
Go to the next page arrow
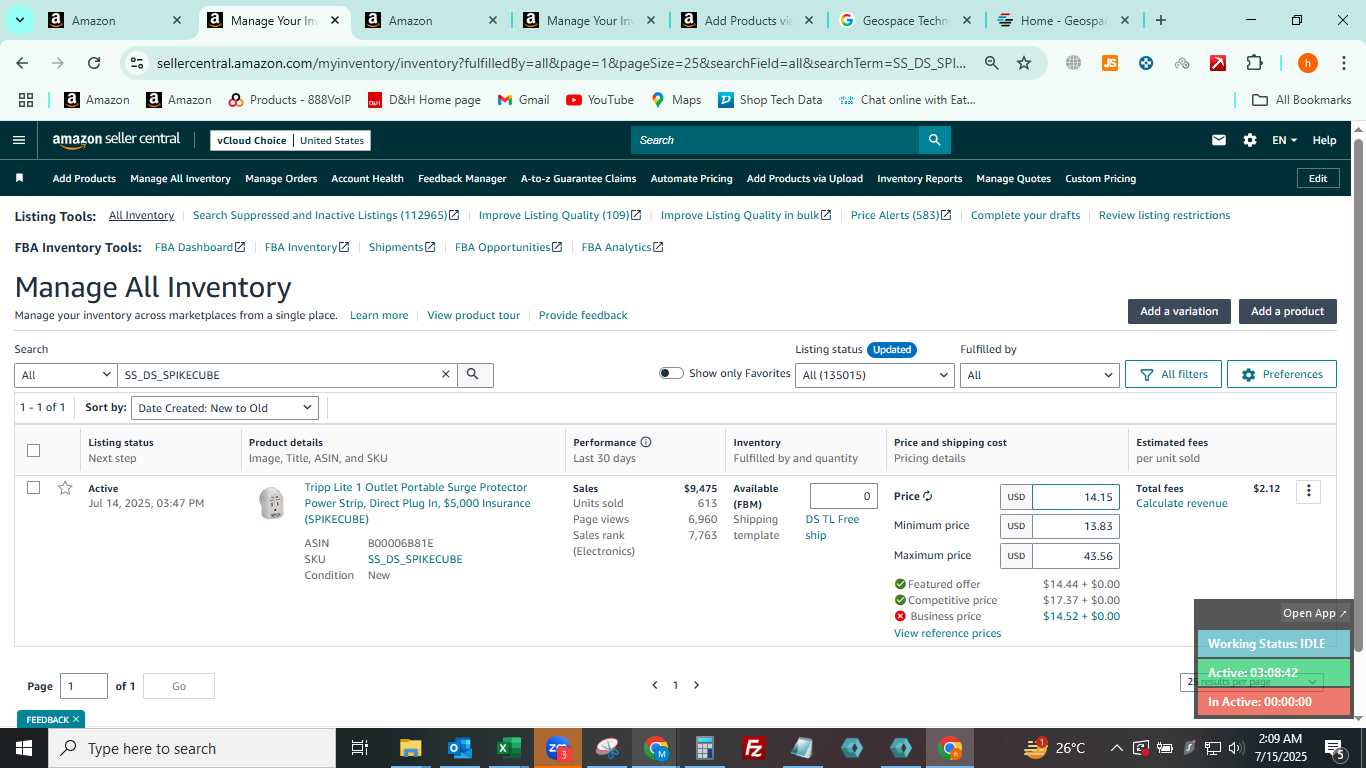tap(696, 685)
